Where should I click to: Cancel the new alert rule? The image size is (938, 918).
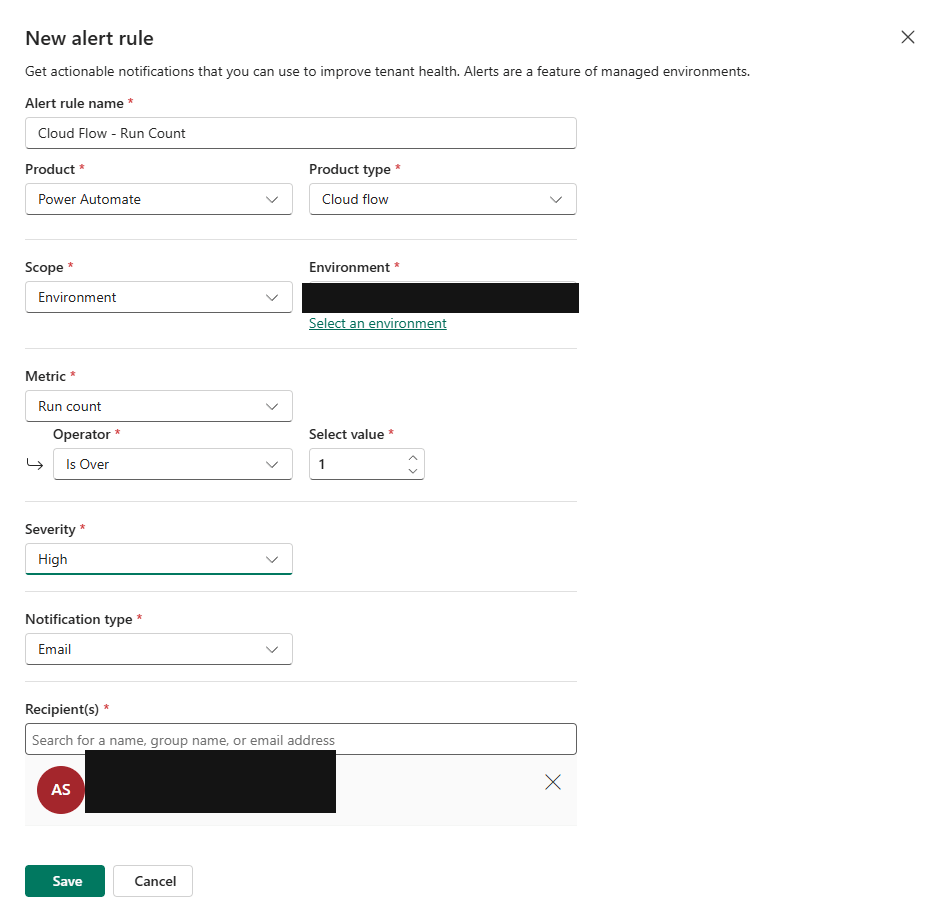pyautogui.click(x=153, y=881)
